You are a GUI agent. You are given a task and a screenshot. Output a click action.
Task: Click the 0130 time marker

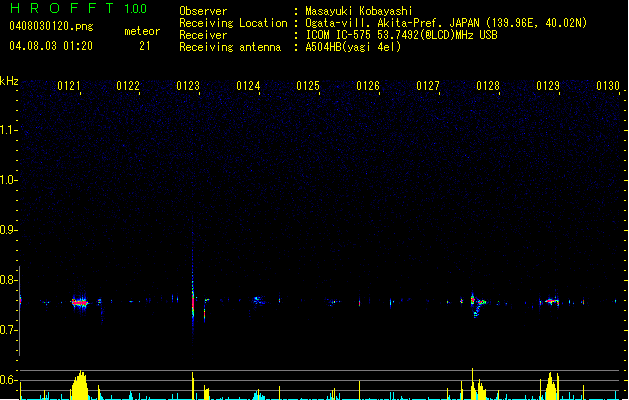pyautogui.click(x=608, y=86)
